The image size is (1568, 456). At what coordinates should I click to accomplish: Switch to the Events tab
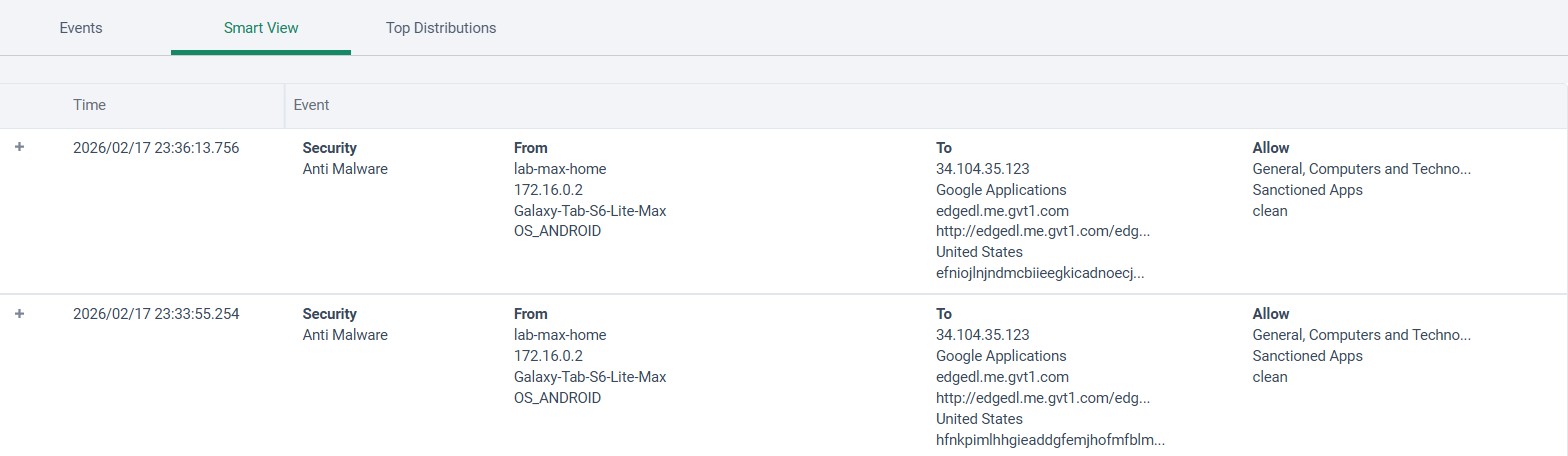81,28
